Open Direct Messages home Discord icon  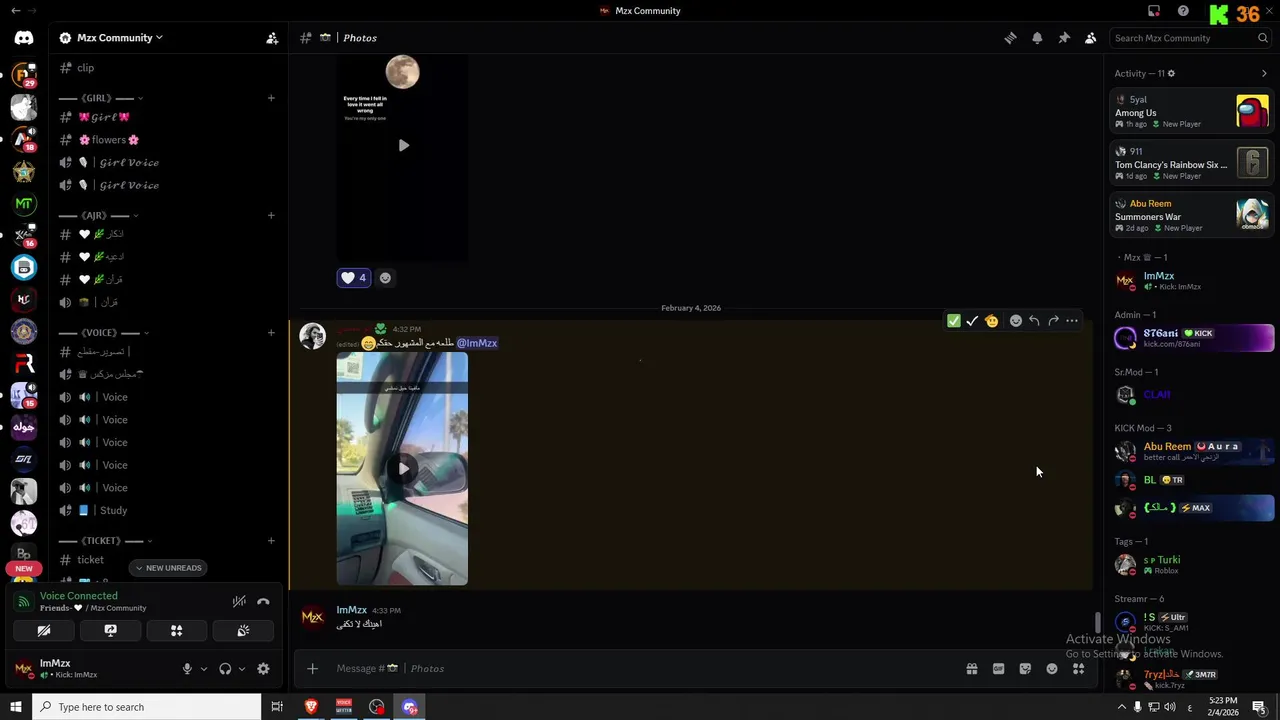click(x=24, y=38)
